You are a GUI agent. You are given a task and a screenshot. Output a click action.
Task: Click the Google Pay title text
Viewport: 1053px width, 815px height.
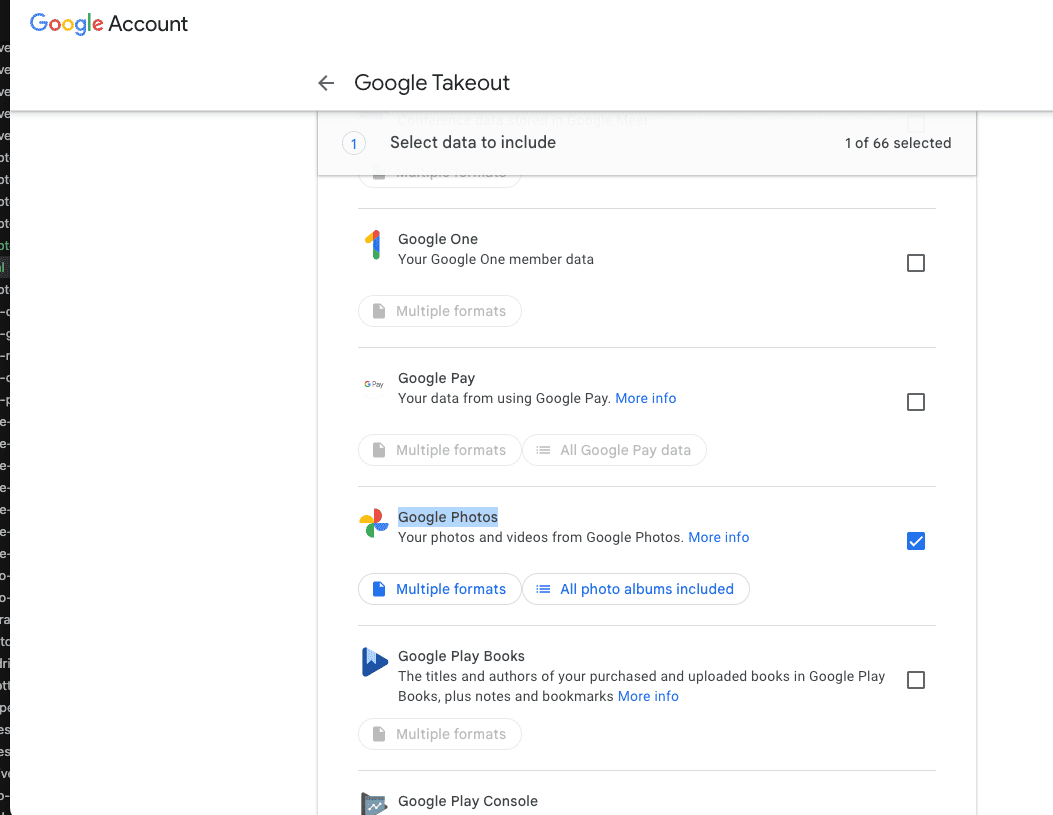(437, 378)
